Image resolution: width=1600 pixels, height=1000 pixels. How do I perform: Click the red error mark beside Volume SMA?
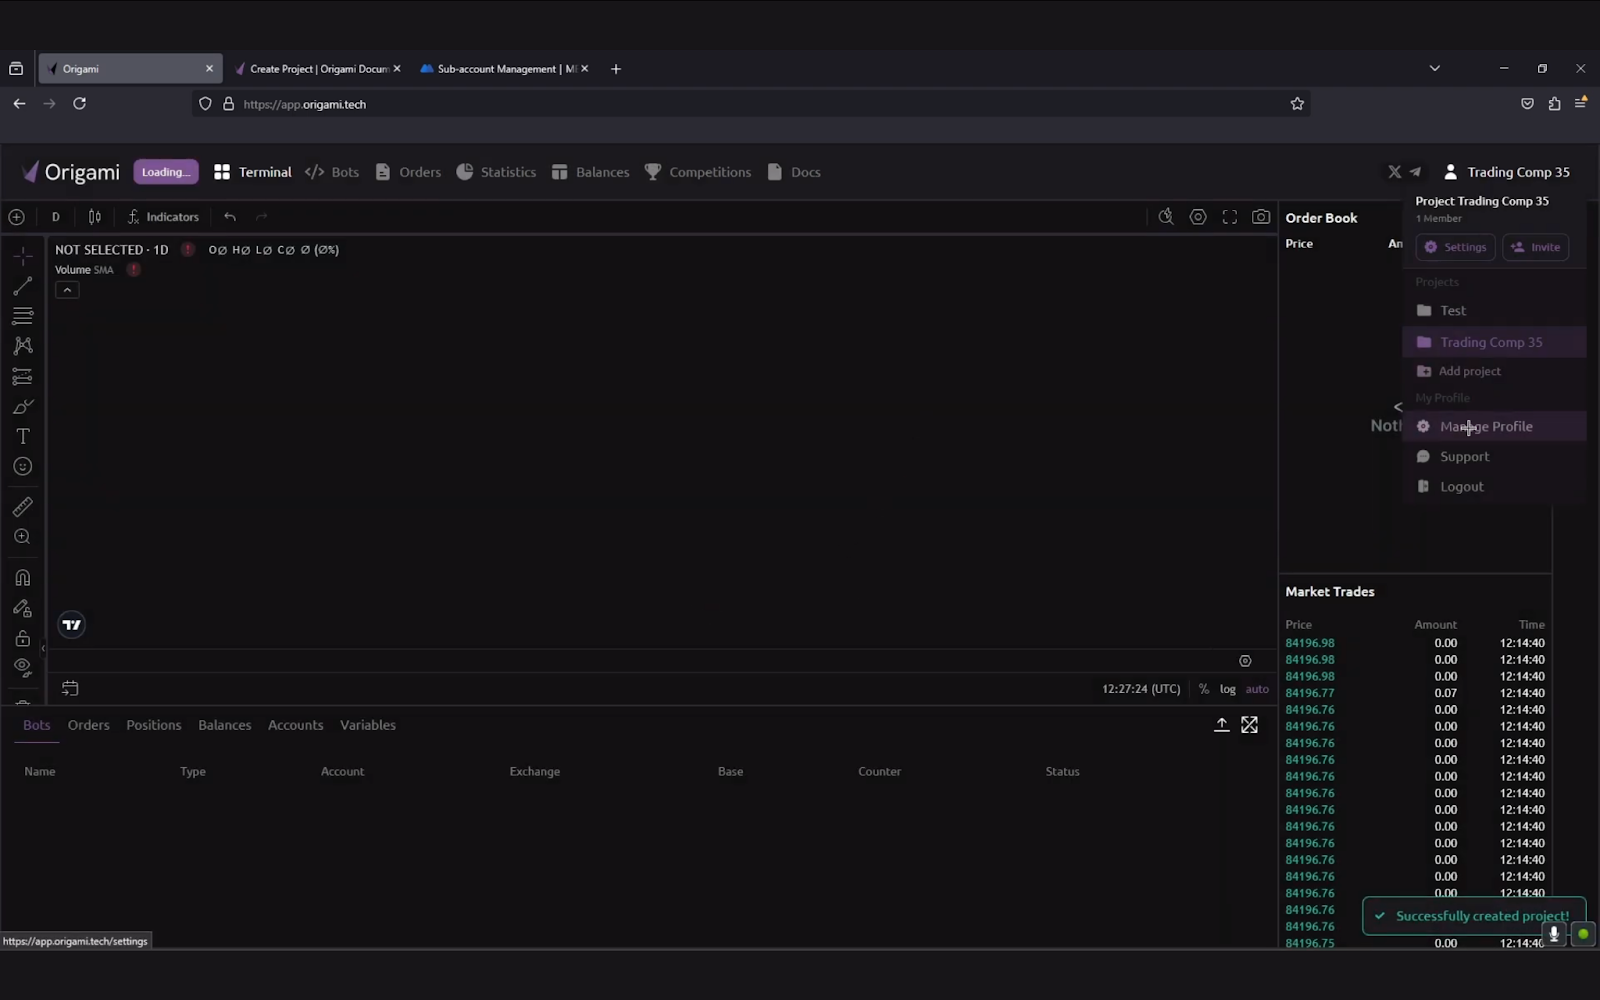pyautogui.click(x=133, y=270)
